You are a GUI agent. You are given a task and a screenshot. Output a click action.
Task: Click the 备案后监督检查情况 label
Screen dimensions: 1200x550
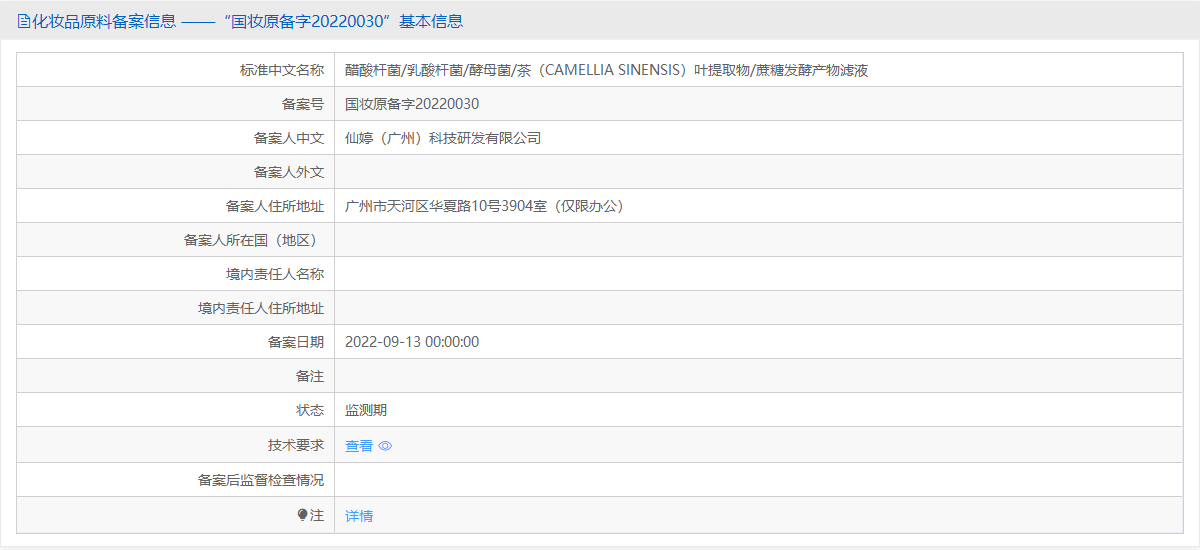pyautogui.click(x=261, y=480)
